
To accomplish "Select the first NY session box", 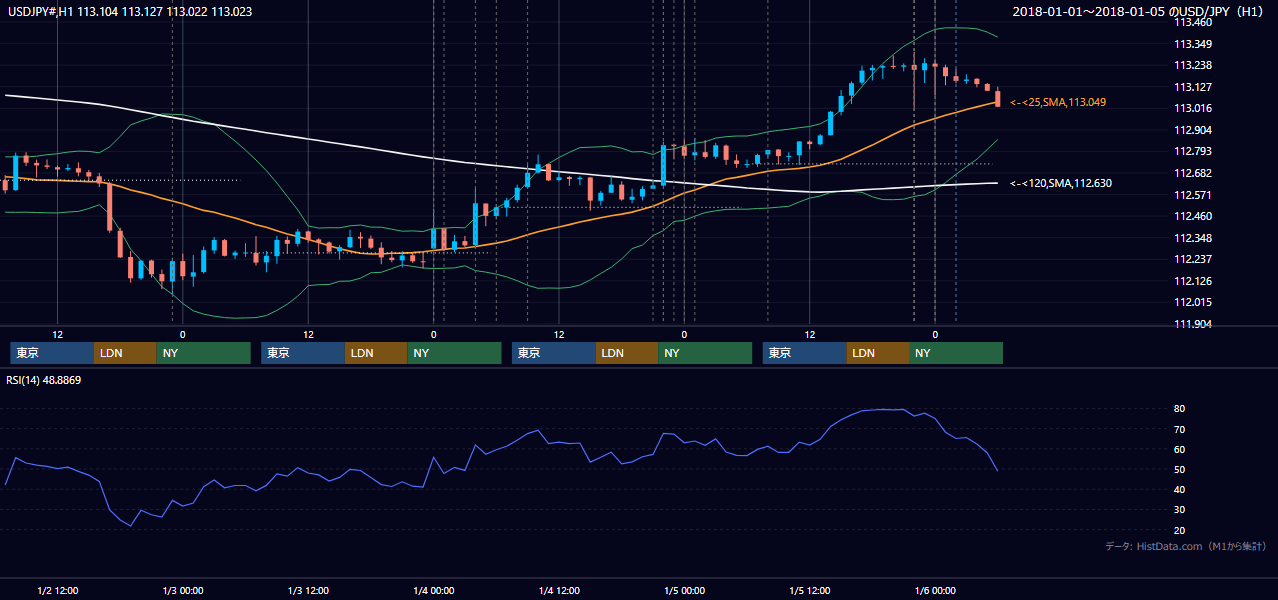I will [203, 353].
